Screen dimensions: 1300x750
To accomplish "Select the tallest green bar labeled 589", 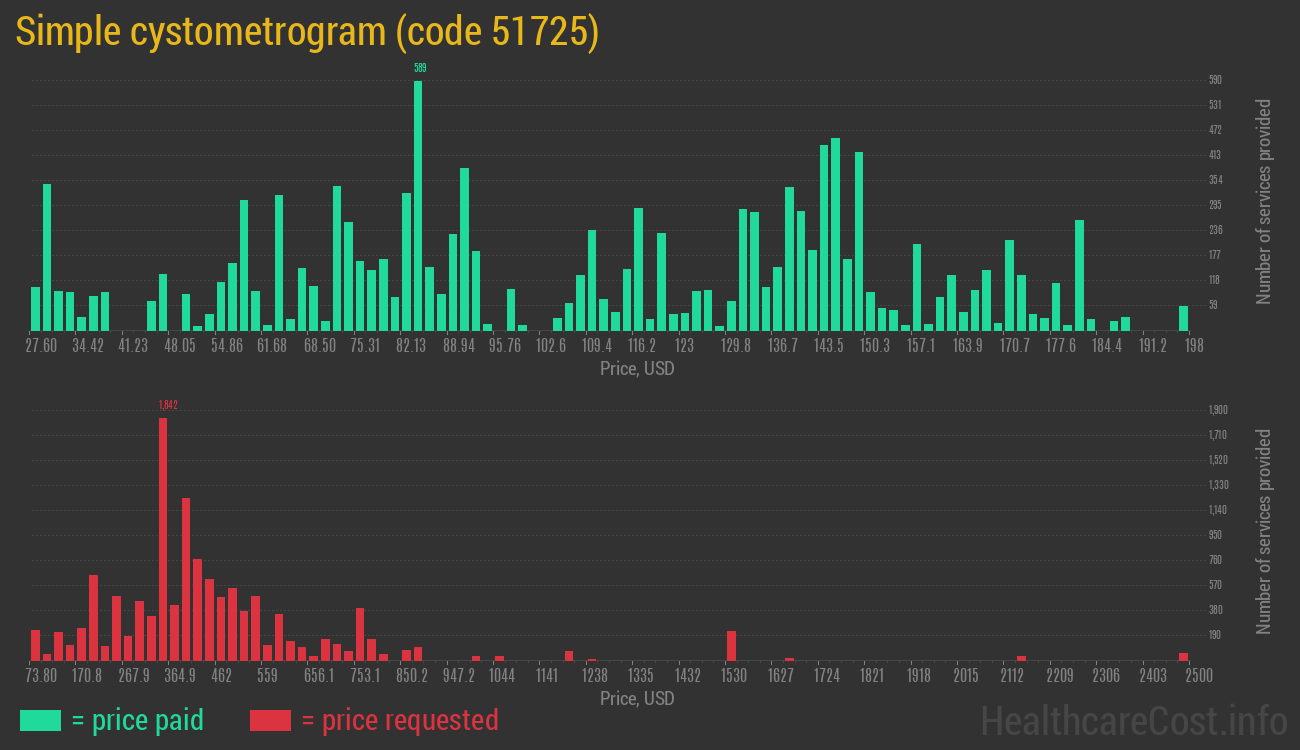I will [418, 205].
